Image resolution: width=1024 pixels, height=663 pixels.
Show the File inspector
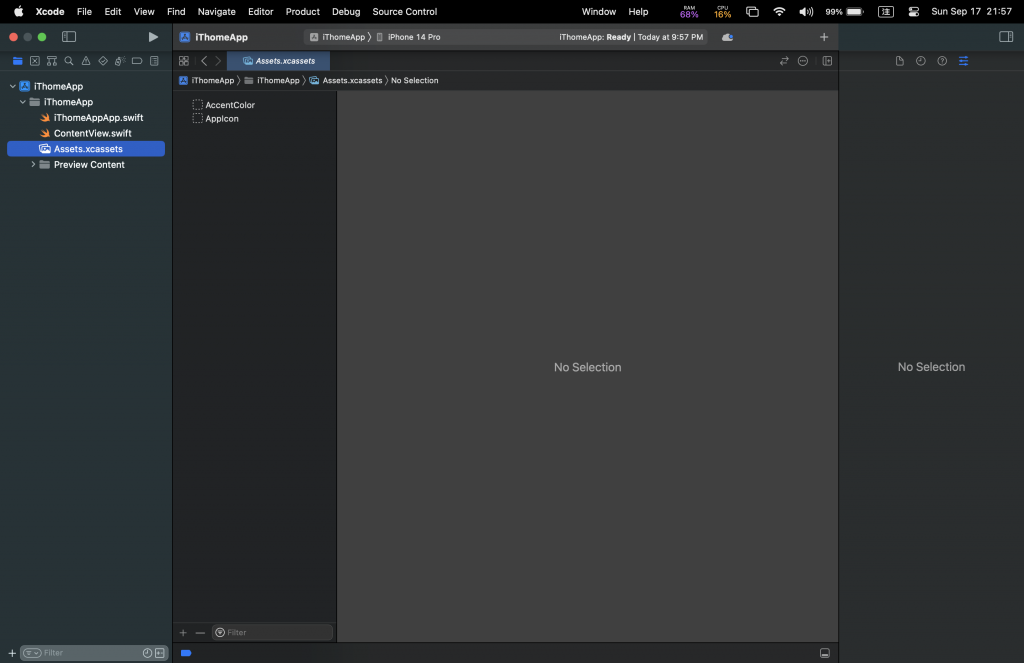pyautogui.click(x=899, y=61)
